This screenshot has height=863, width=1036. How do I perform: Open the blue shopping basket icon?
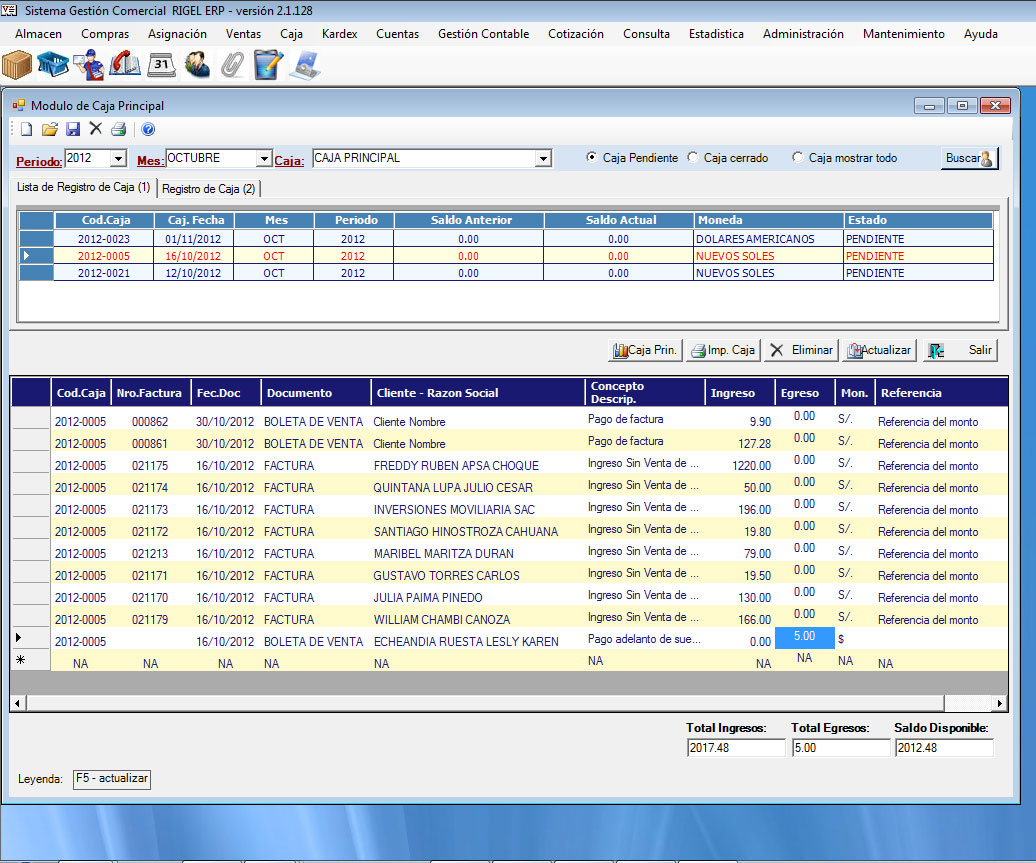click(53, 65)
